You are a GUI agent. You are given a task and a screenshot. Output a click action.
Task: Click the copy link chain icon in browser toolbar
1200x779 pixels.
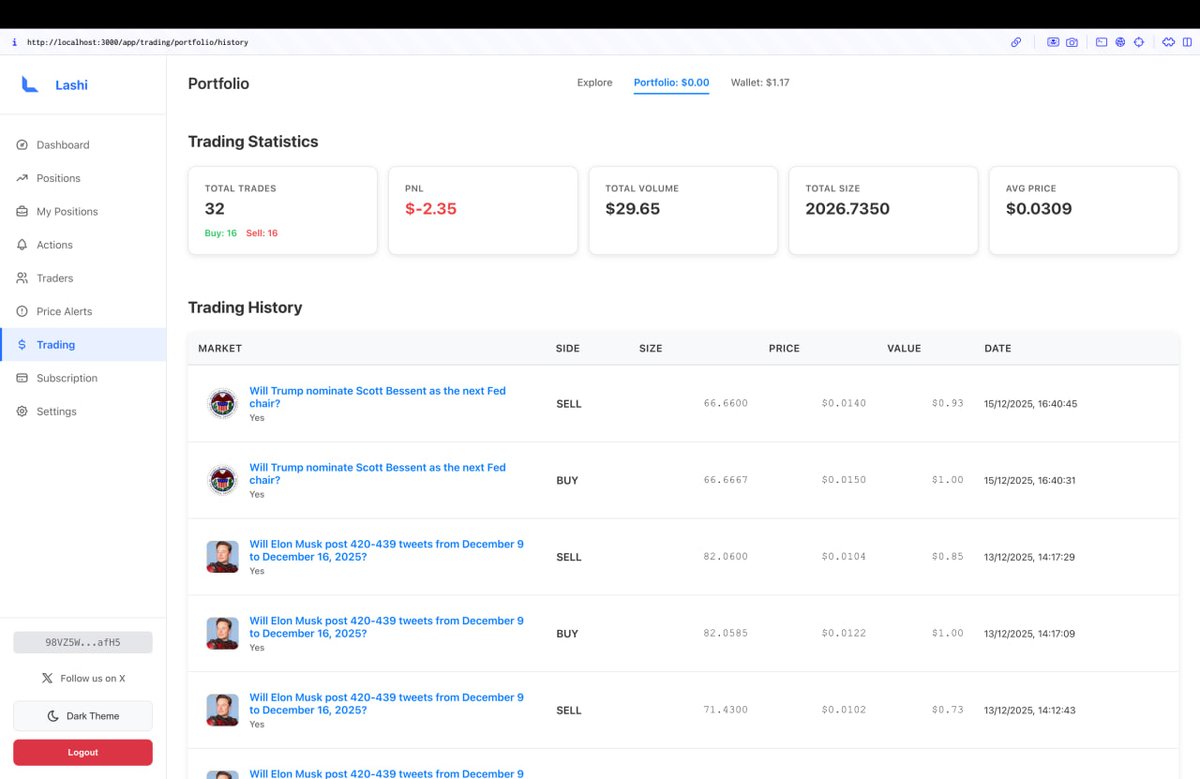[x=1016, y=42]
